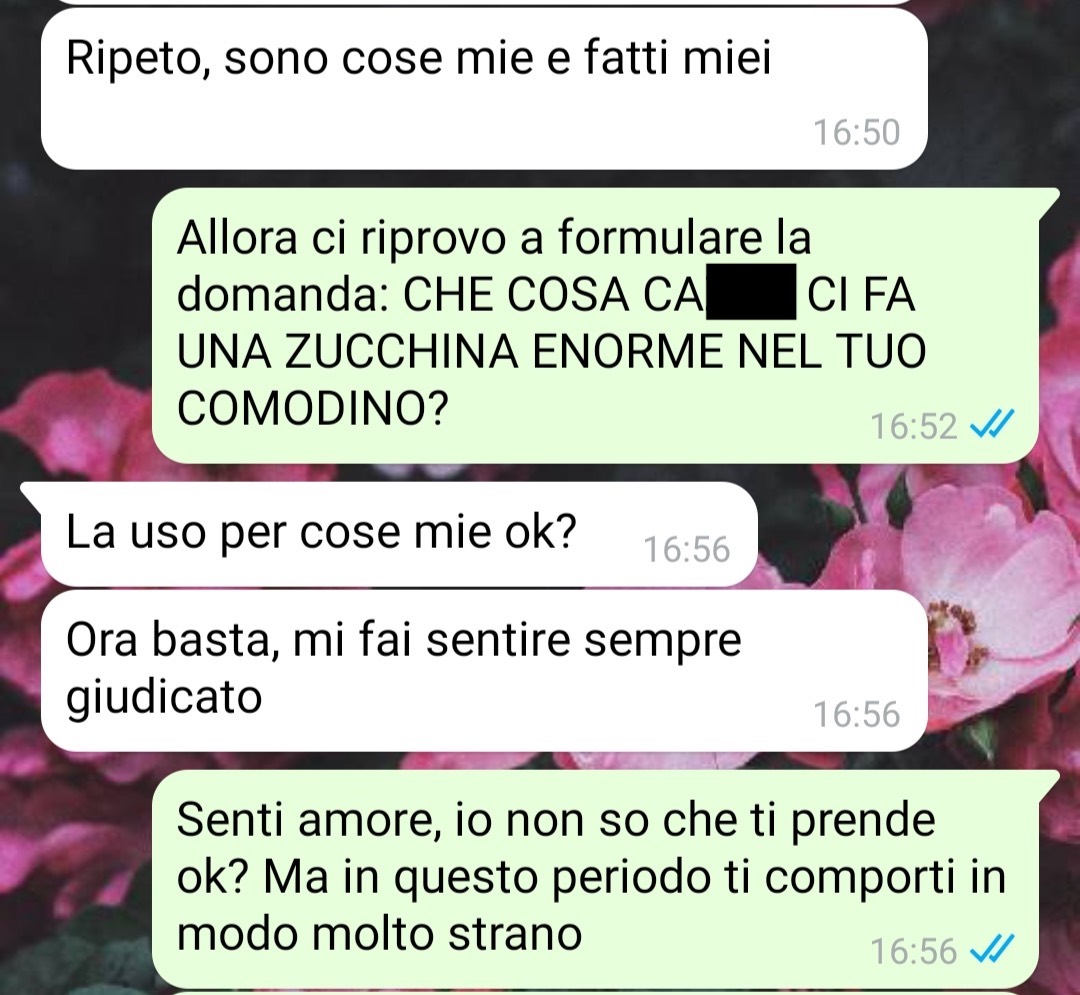Select the 'Ora basta, mi fai sentire' message

tap(484, 671)
